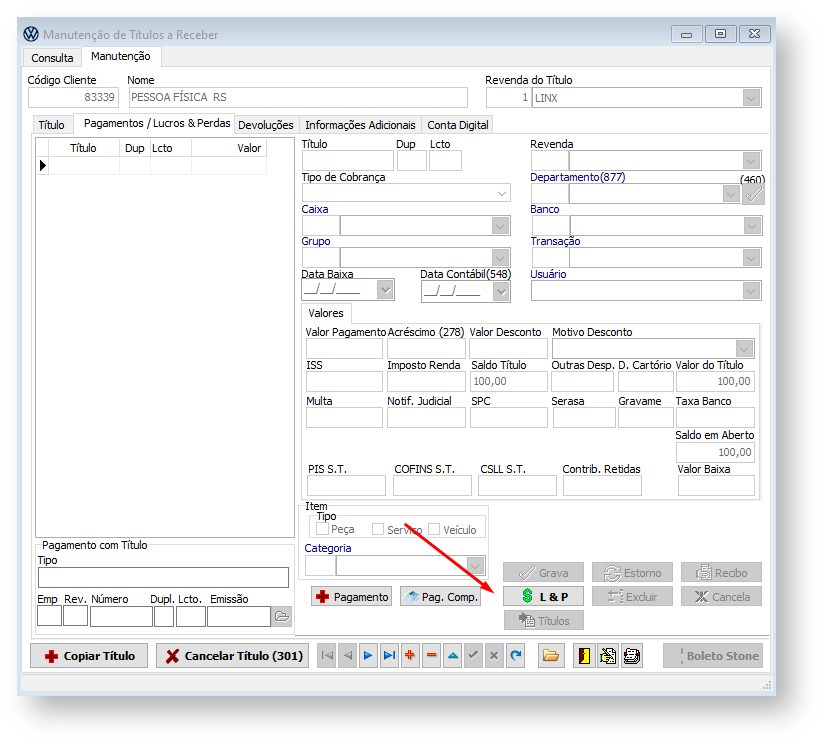The height and width of the screenshot is (744, 824).
Task: Refresh data blue curved arrow
Action: (x=516, y=655)
